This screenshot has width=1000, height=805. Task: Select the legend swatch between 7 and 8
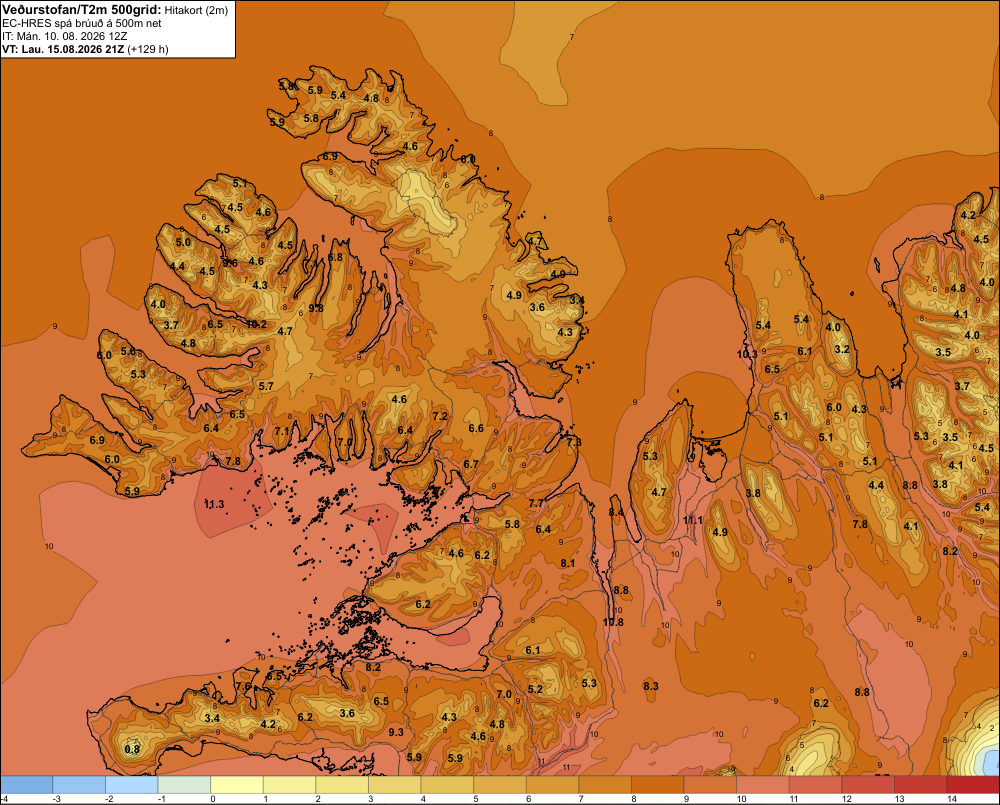(605, 785)
